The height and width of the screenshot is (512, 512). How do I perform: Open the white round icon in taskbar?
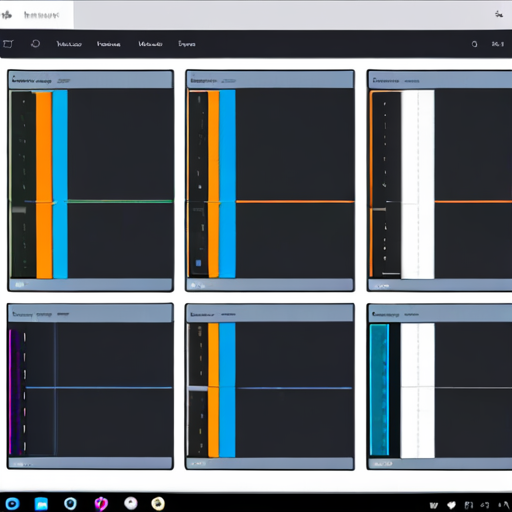point(131,503)
